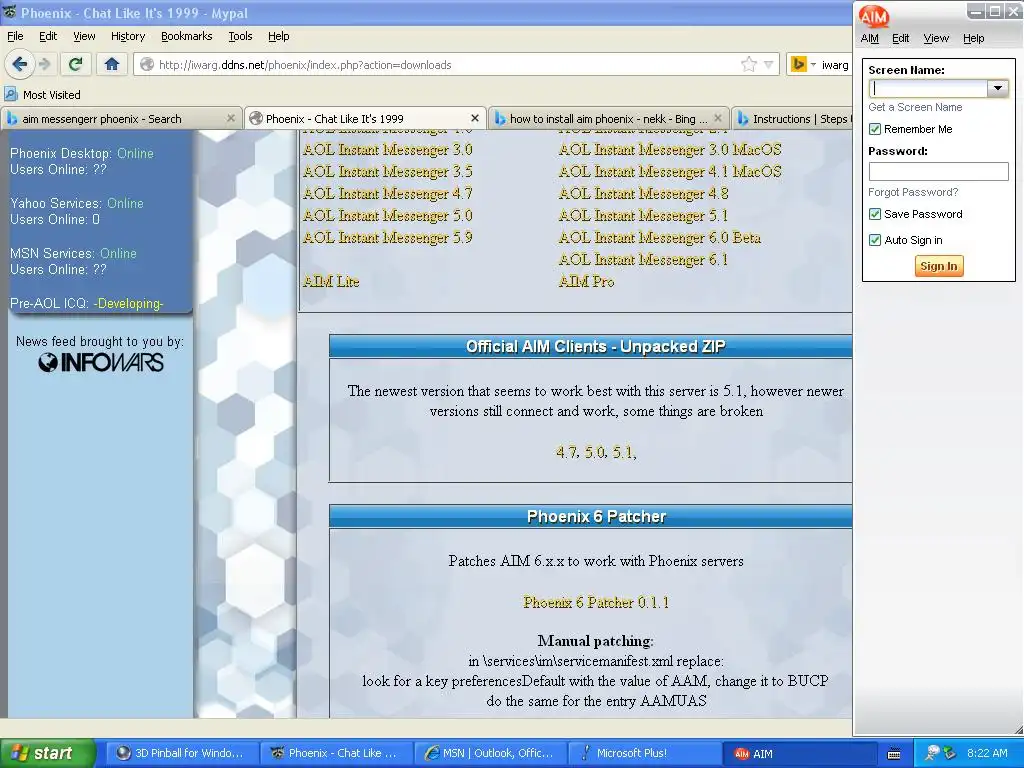Screen dimensions: 1024x768
Task: Open the Edit menu in AIM window
Action: point(901,38)
